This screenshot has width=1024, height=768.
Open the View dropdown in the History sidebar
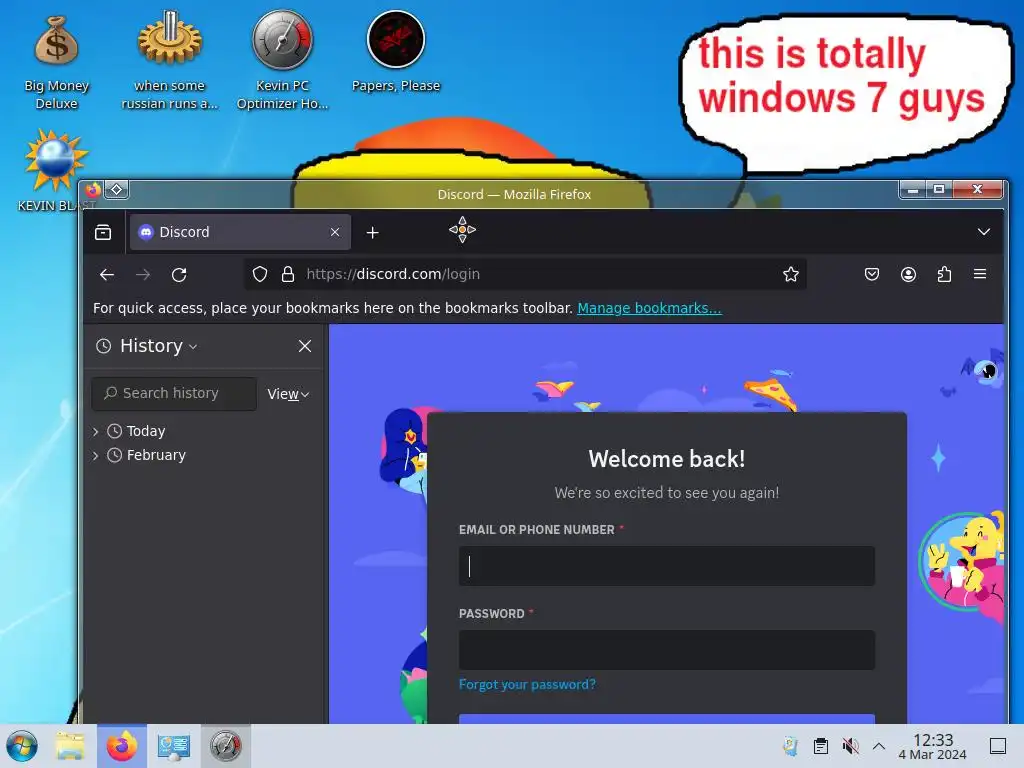tap(288, 394)
